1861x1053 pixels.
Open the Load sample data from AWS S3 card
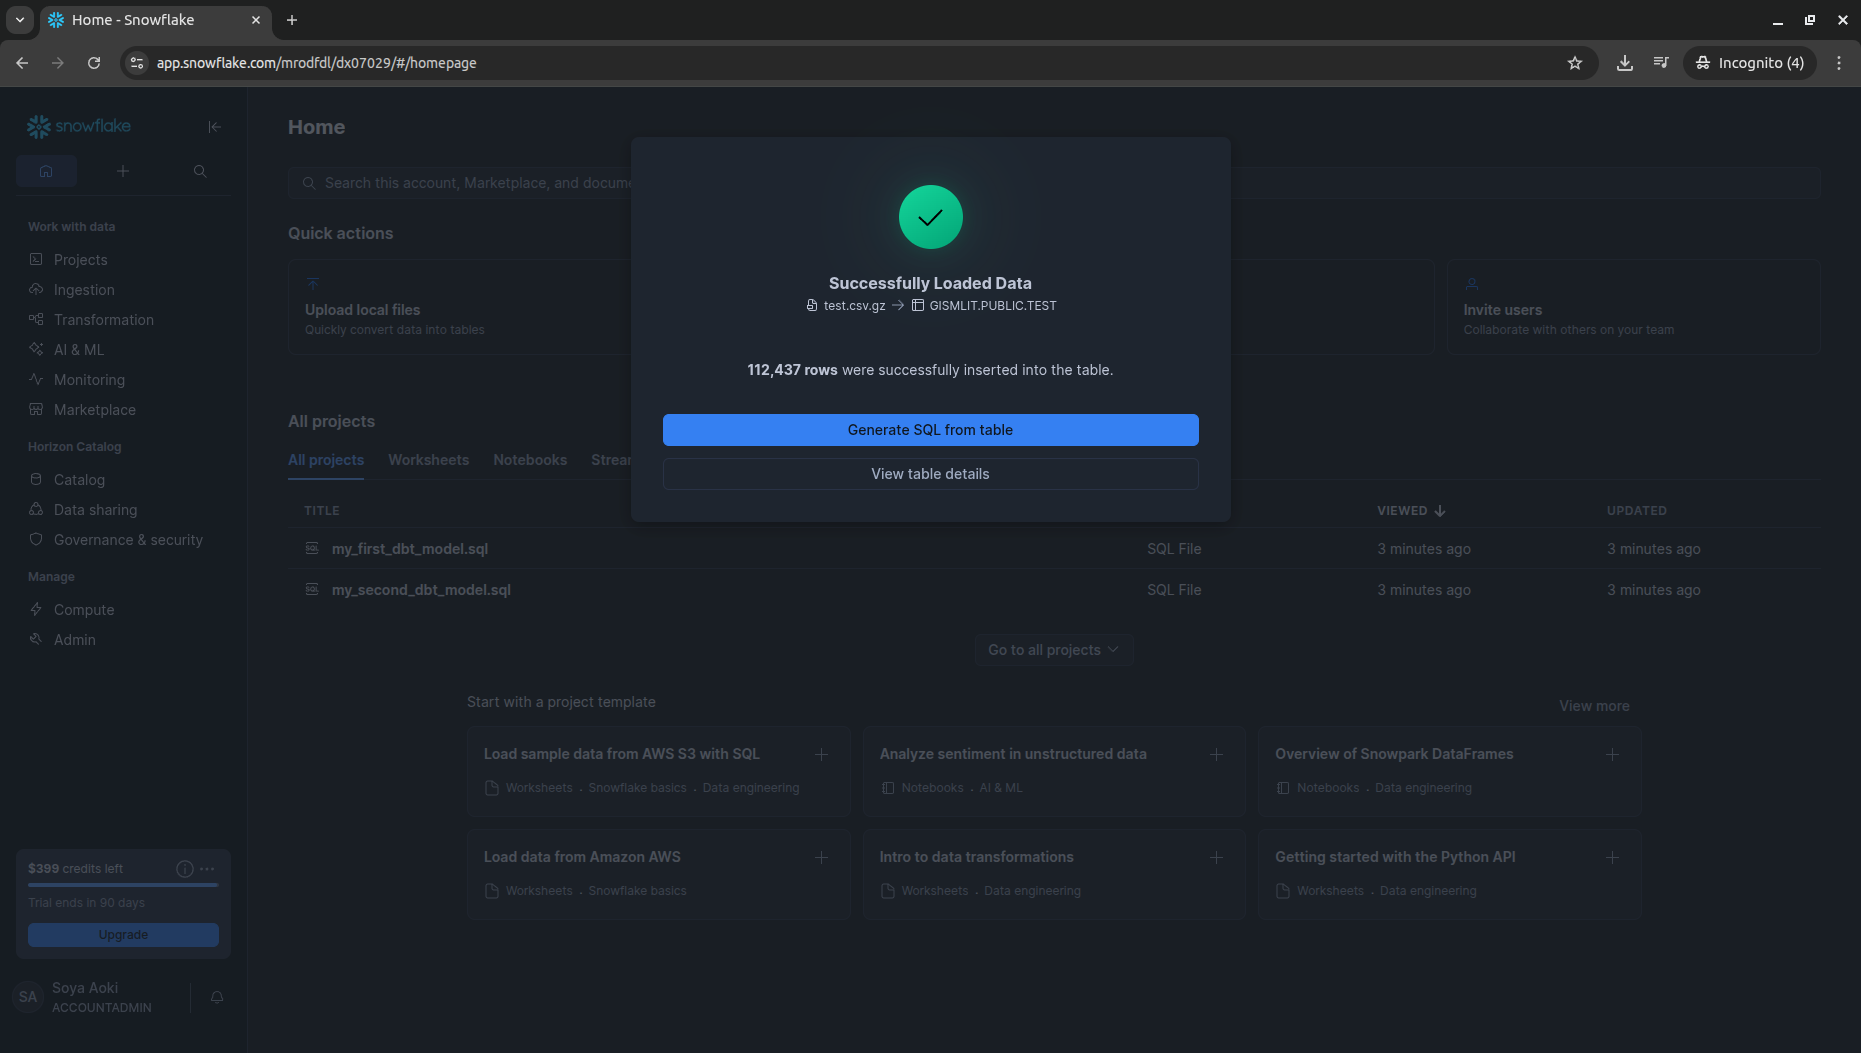point(659,771)
